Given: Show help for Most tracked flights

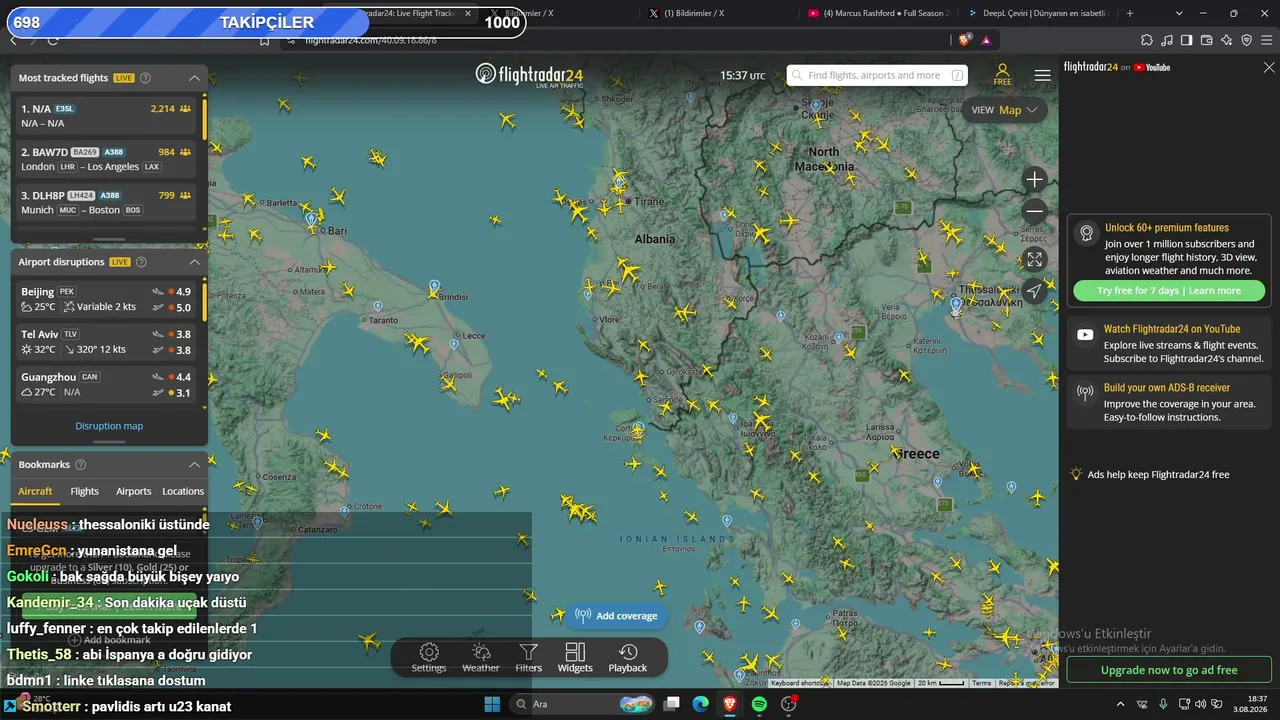Looking at the screenshot, I should (145, 78).
